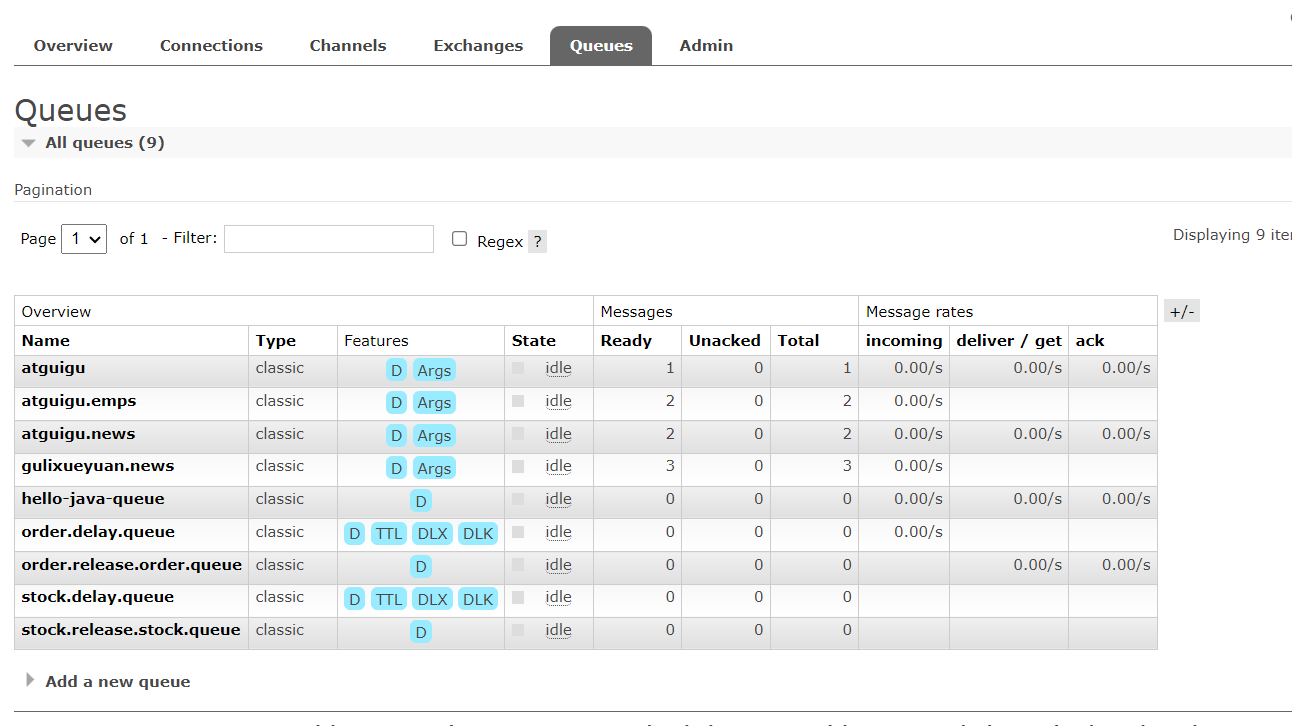Screen dimensions: 1292x726
Task: Sort by the incoming rate column
Action: point(904,341)
